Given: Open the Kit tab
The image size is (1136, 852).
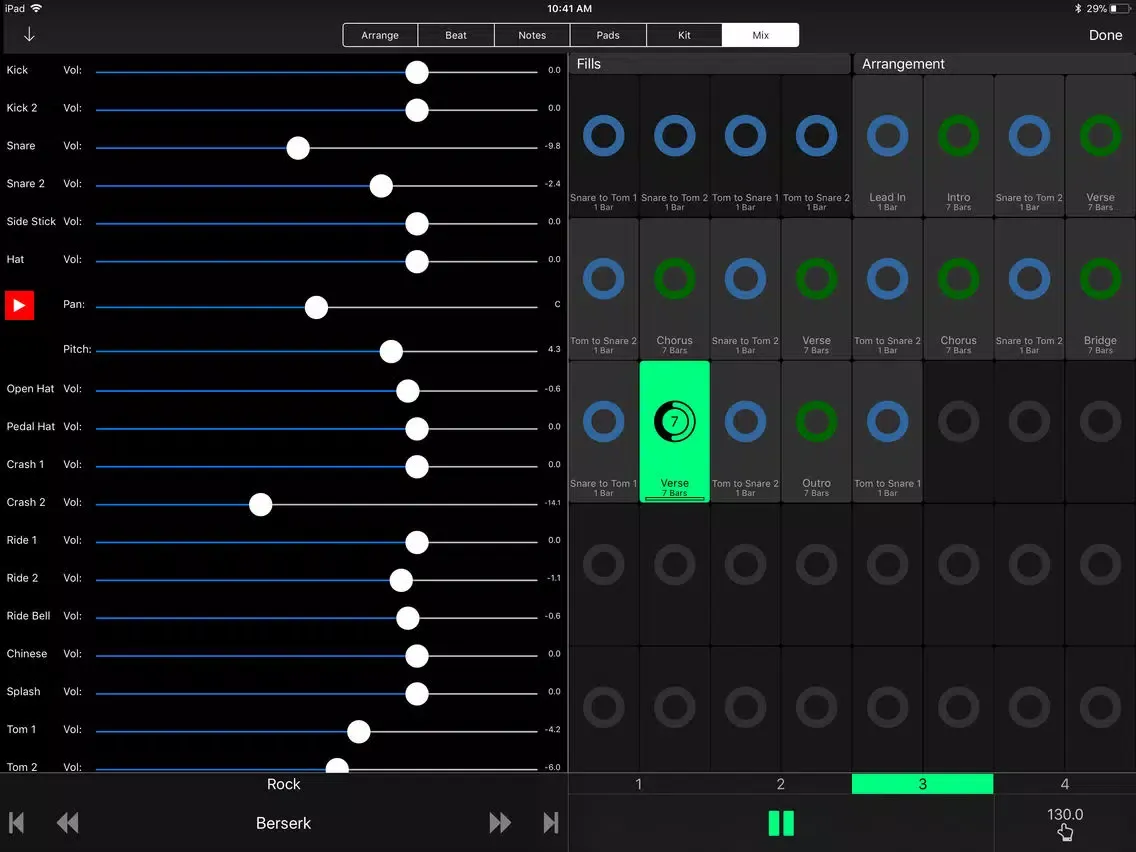Looking at the screenshot, I should [684, 35].
